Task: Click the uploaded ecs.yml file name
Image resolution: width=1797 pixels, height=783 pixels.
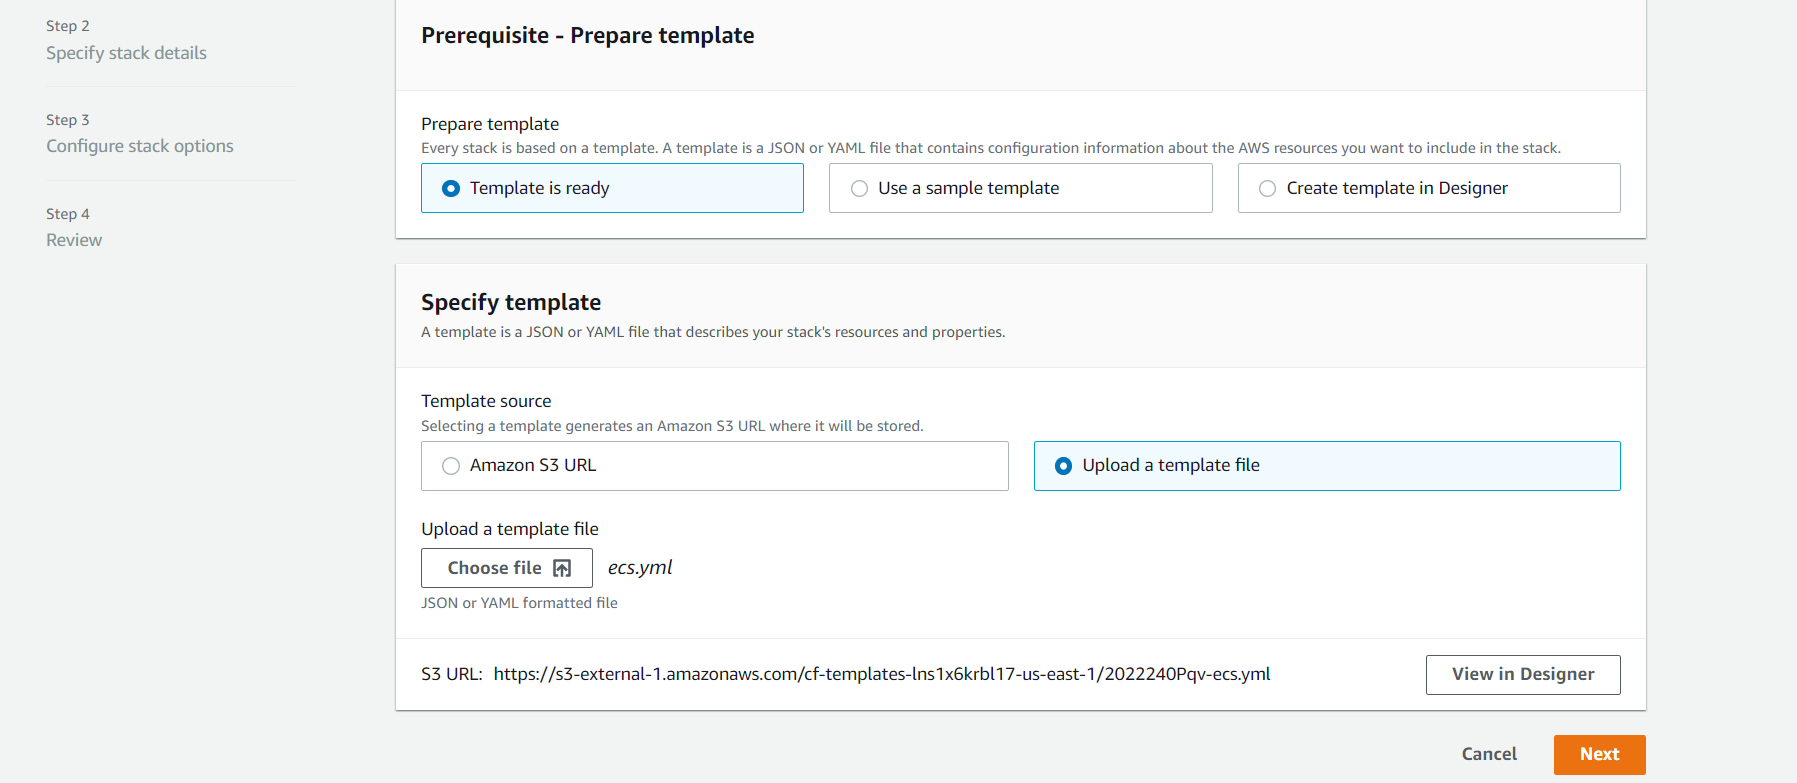Action: [640, 568]
